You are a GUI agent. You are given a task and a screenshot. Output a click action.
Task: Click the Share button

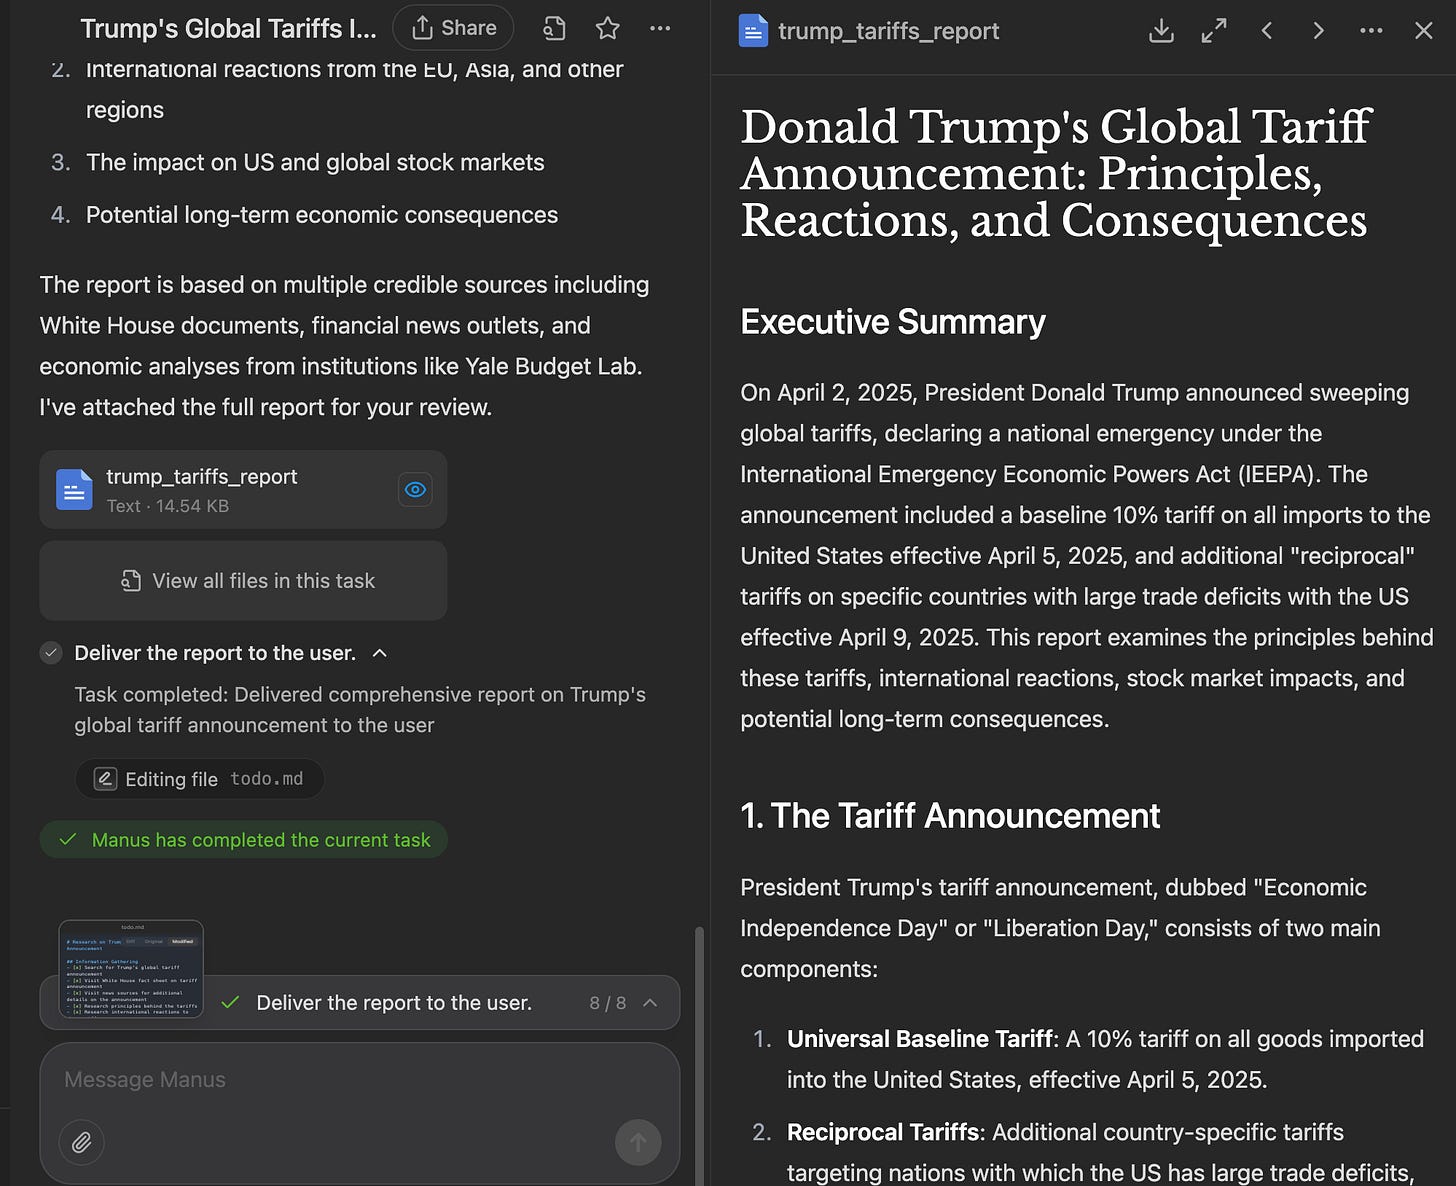(x=453, y=28)
